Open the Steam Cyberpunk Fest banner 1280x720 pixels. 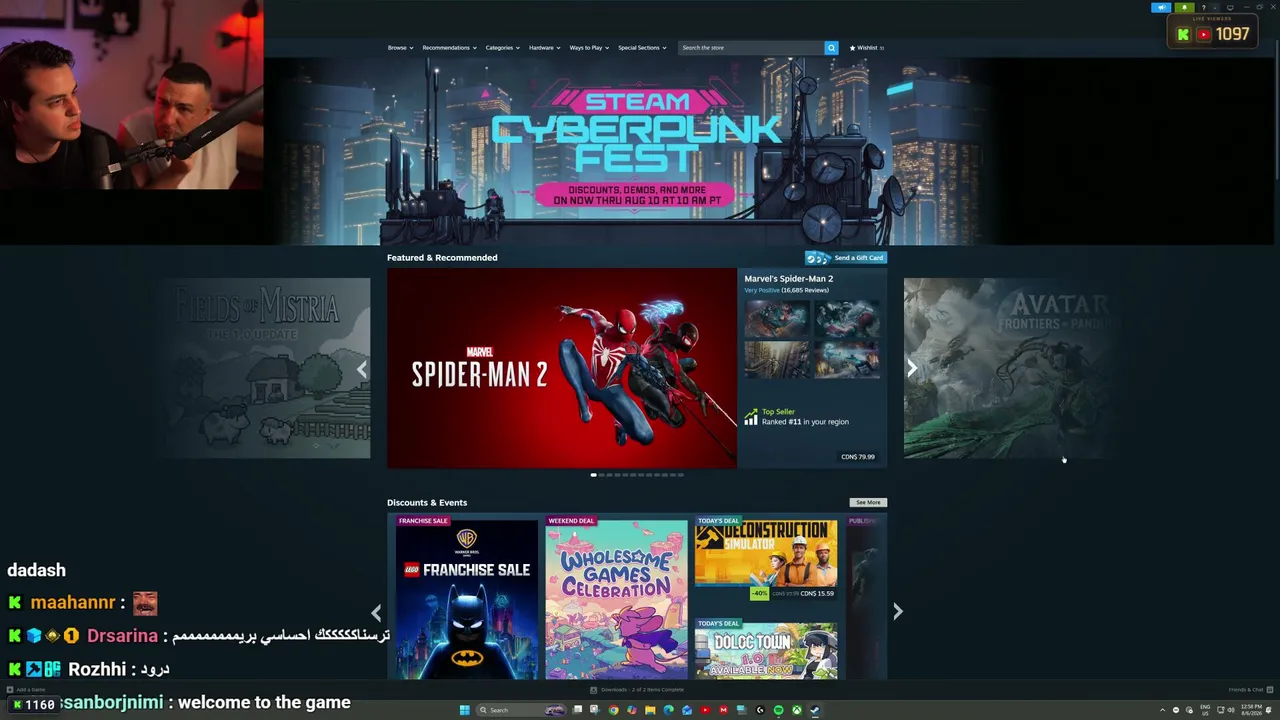pyautogui.click(x=635, y=150)
